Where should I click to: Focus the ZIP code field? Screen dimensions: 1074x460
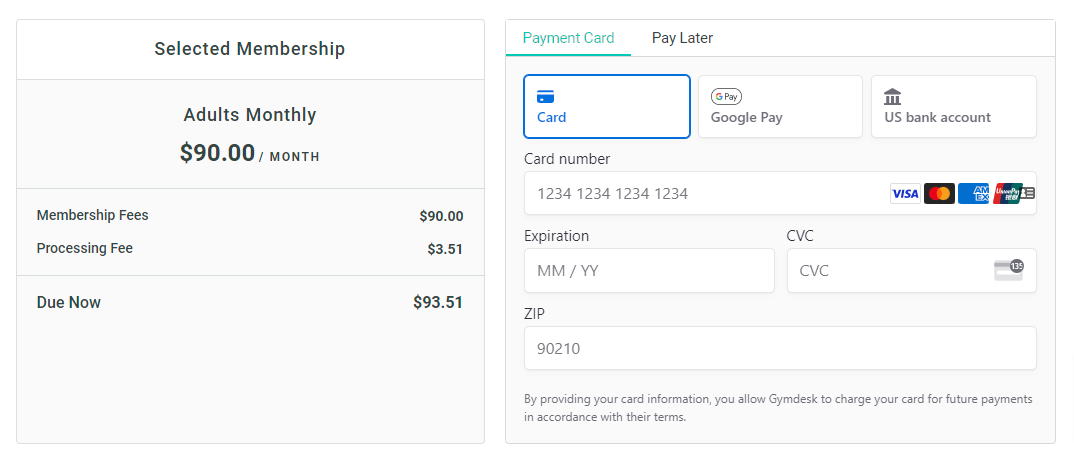(780, 349)
